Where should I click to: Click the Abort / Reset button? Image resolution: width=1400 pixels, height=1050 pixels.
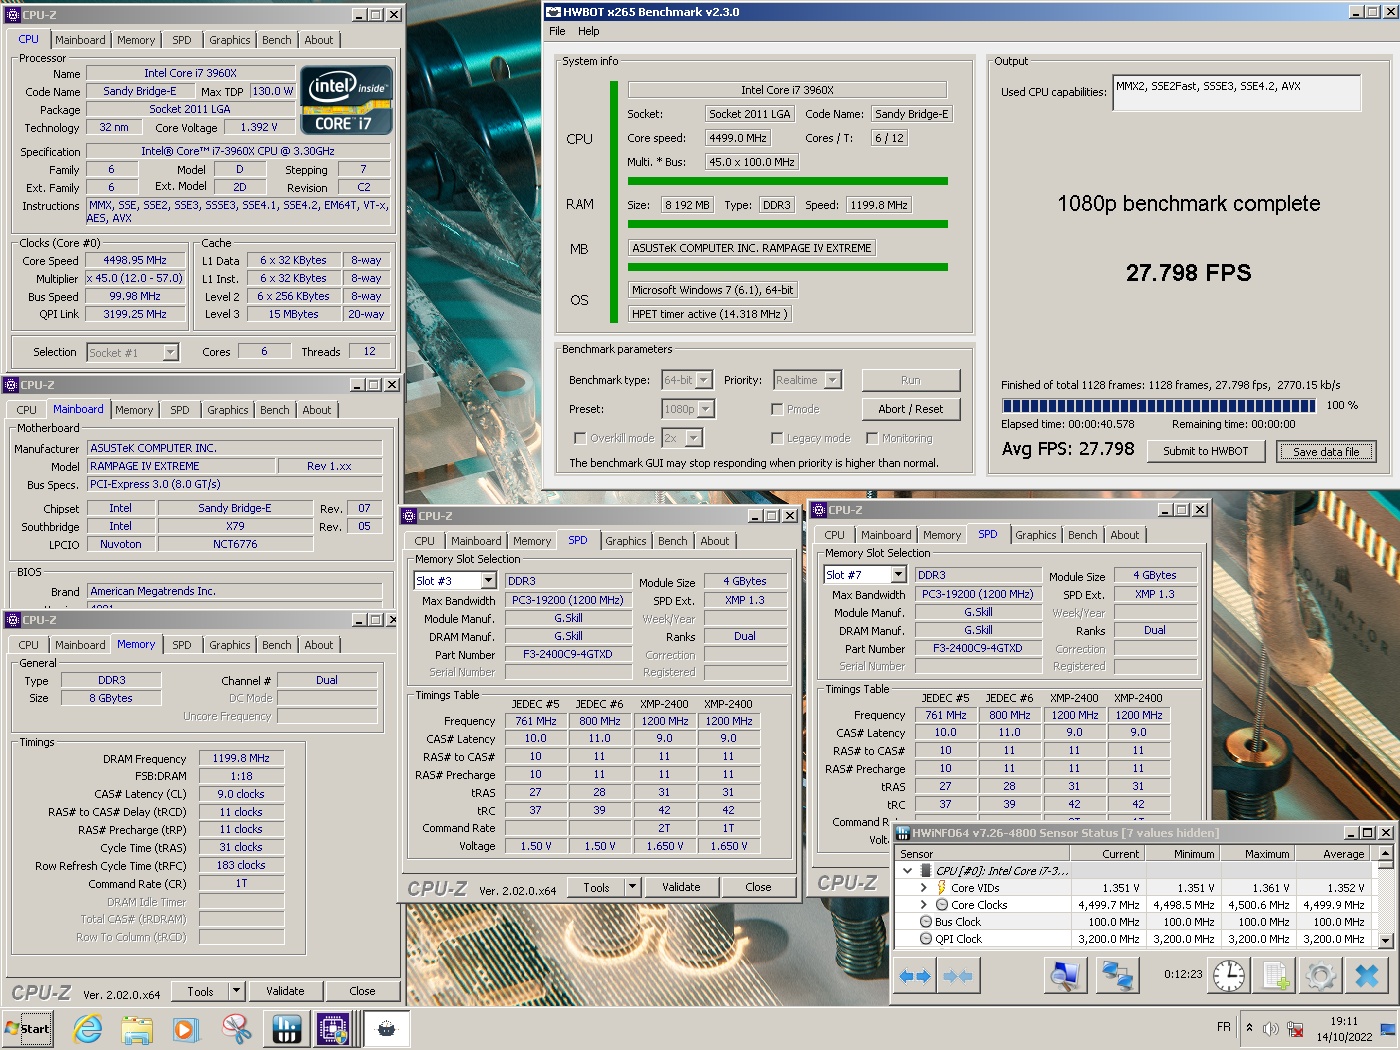click(911, 409)
